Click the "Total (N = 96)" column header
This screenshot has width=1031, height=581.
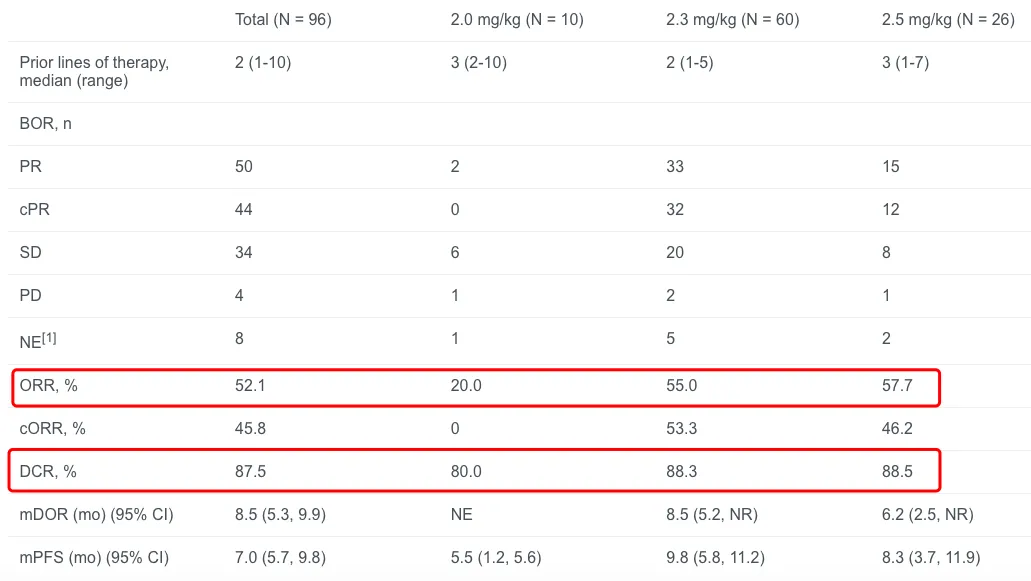pos(283,20)
